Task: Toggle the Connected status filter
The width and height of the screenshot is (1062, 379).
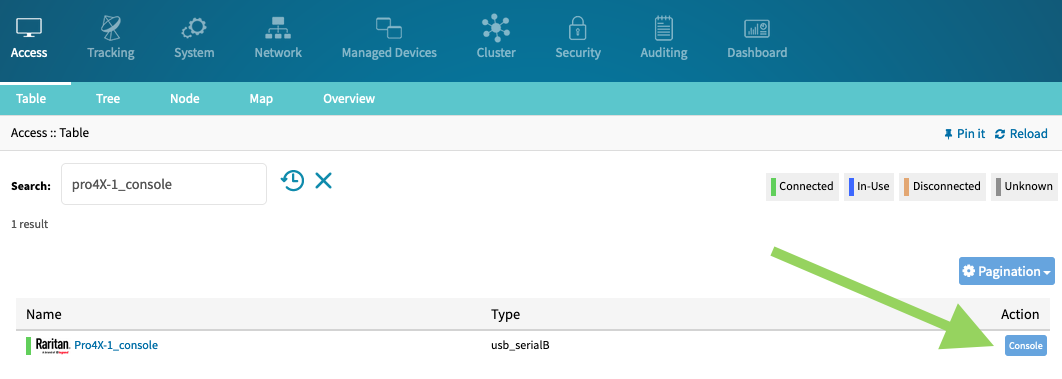Action: [x=802, y=186]
